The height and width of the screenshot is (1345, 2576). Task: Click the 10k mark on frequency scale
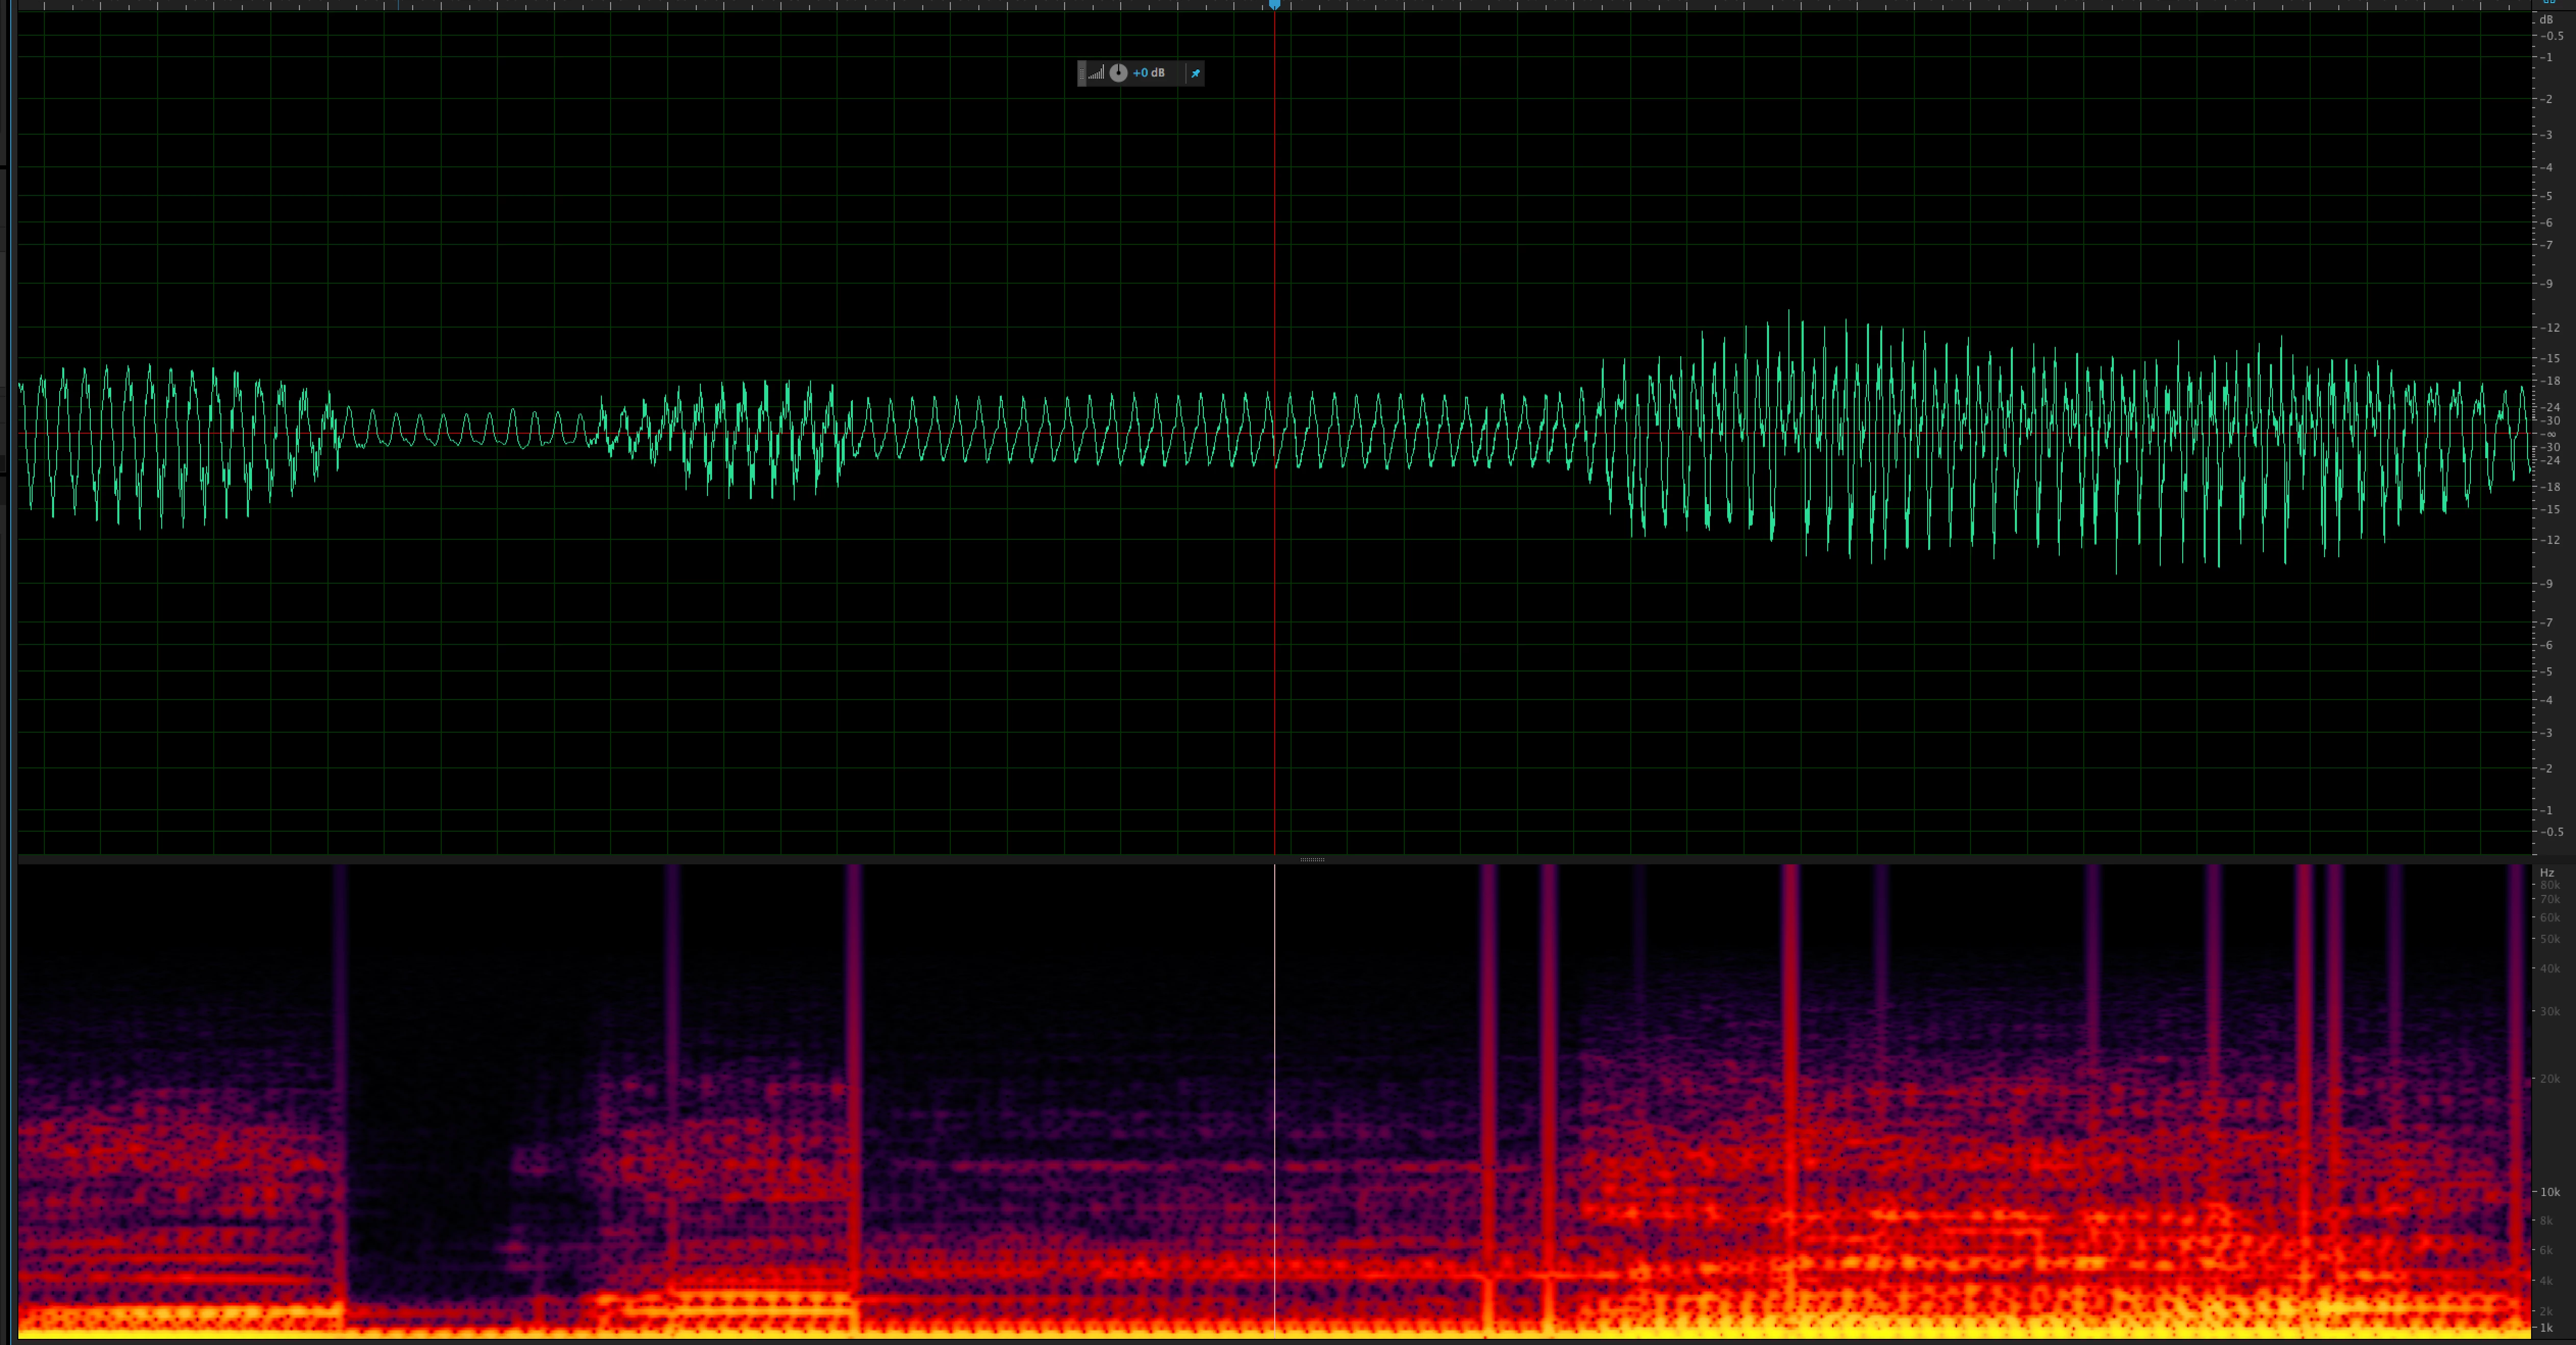pyautogui.click(x=2550, y=1192)
